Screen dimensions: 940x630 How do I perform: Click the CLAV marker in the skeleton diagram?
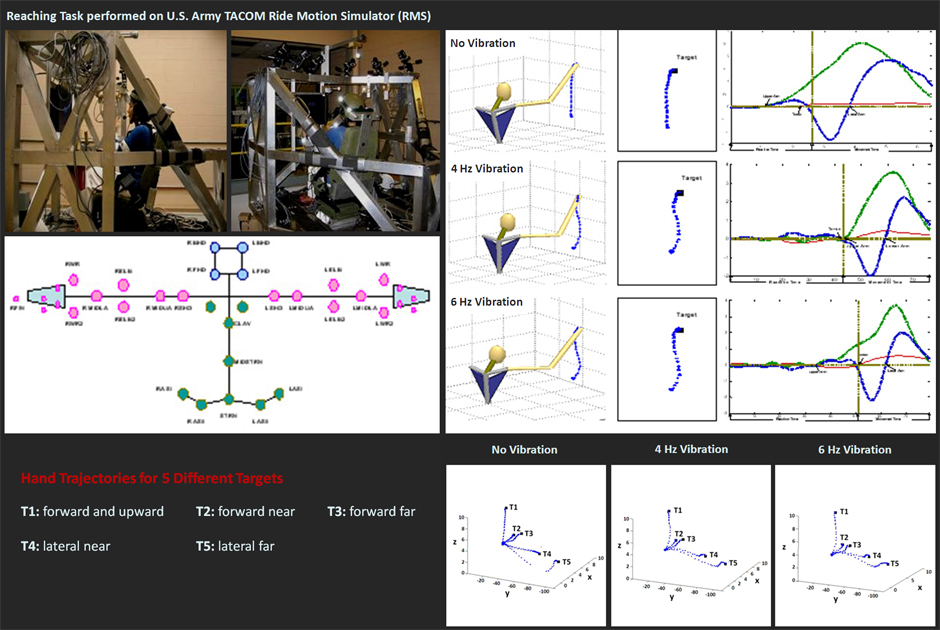[229, 323]
